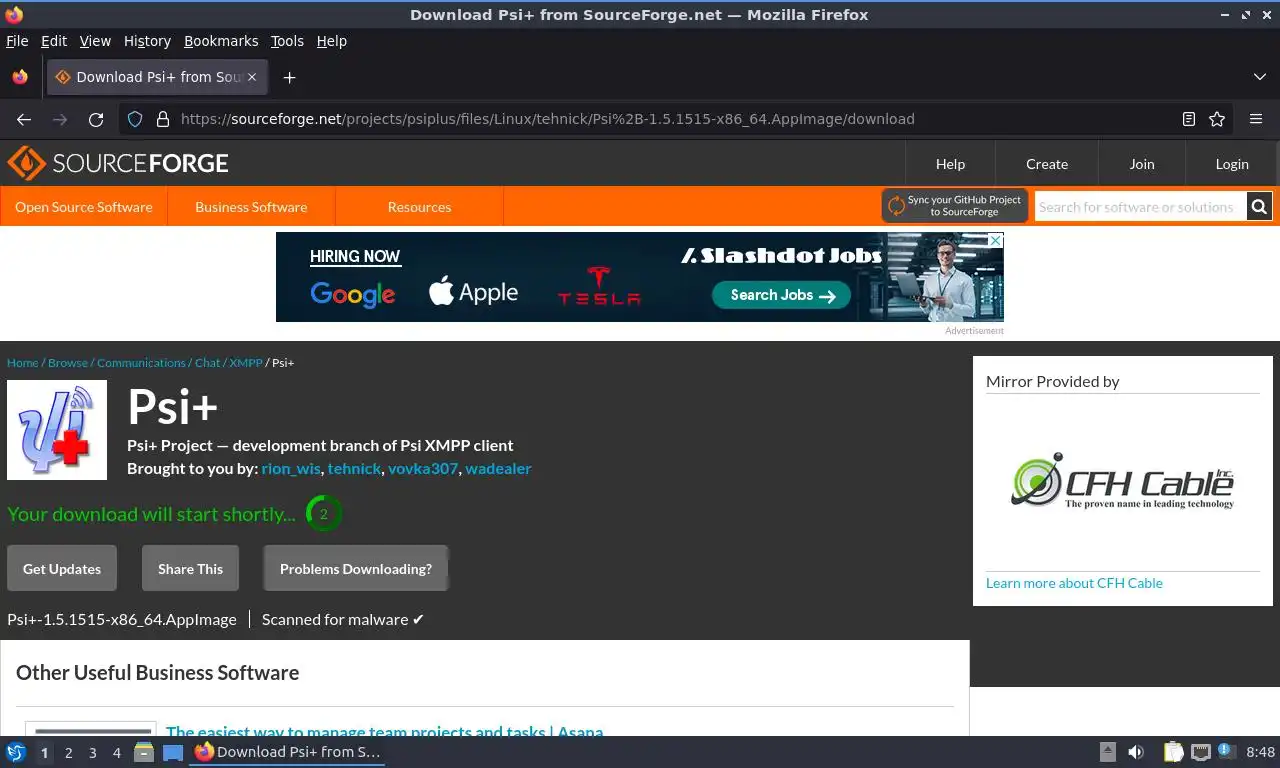Open Browse breadcrumb link

pos(68,363)
